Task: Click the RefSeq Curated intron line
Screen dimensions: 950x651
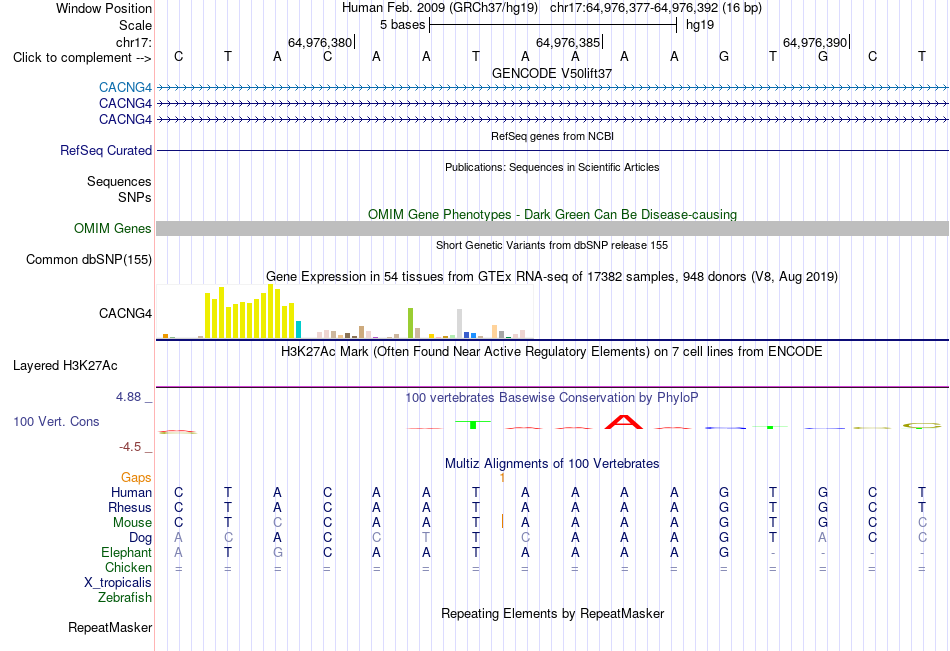Action: (552, 150)
